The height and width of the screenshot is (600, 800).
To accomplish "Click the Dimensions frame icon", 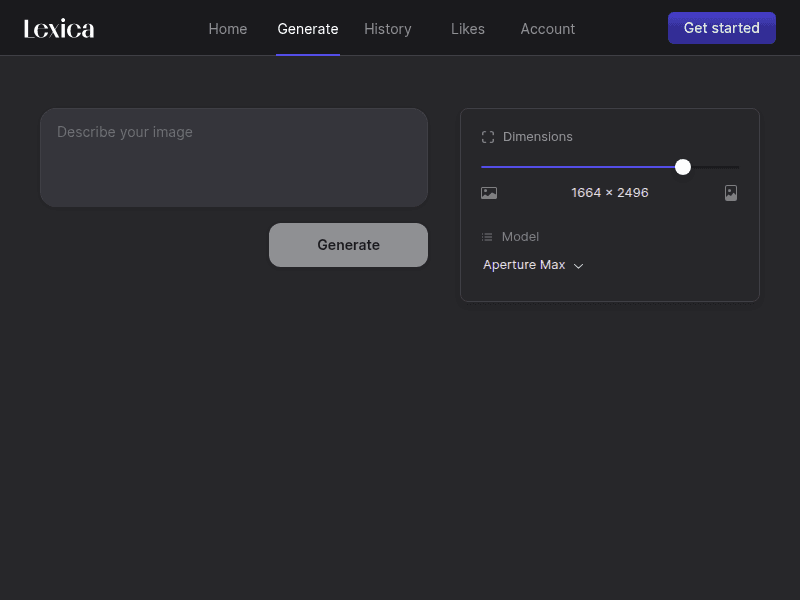I will [488, 137].
